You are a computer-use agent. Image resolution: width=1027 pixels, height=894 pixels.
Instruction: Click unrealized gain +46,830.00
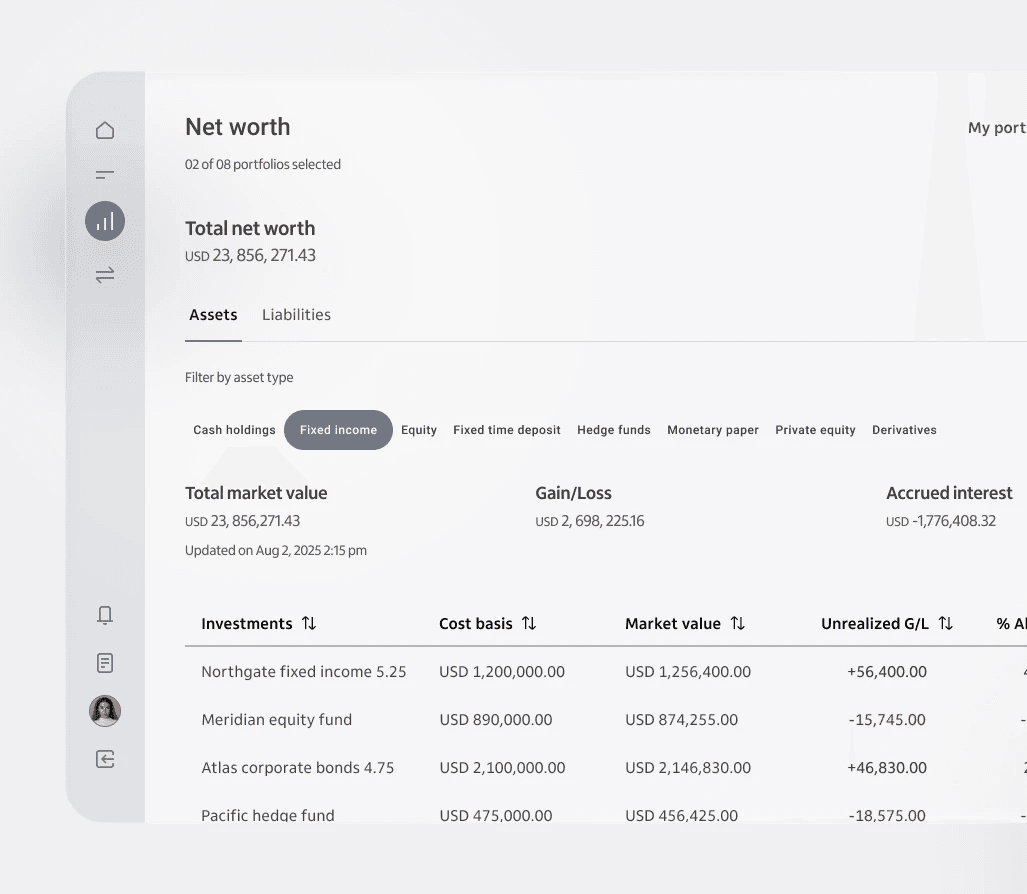tap(887, 768)
